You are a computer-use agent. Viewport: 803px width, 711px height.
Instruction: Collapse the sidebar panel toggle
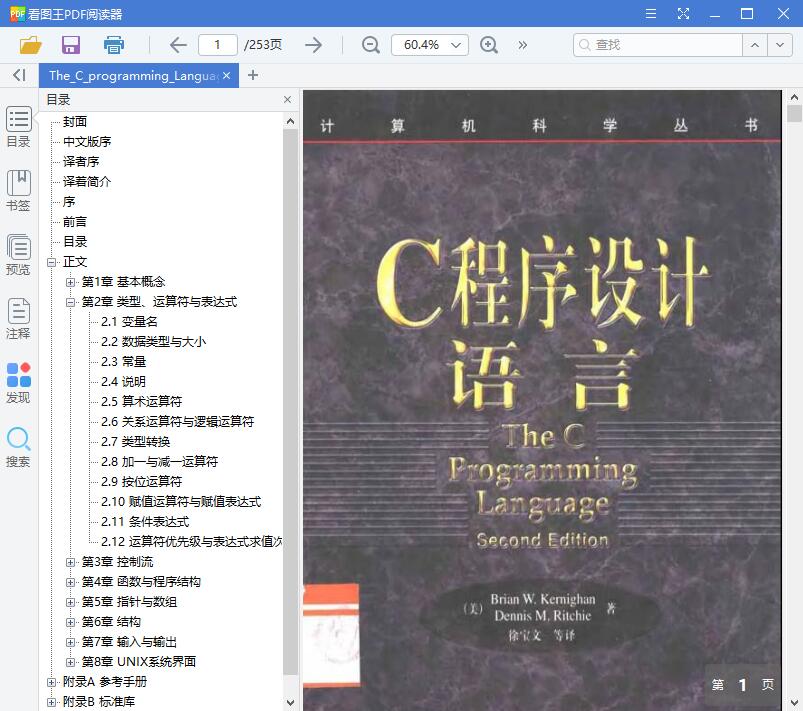click(19, 75)
